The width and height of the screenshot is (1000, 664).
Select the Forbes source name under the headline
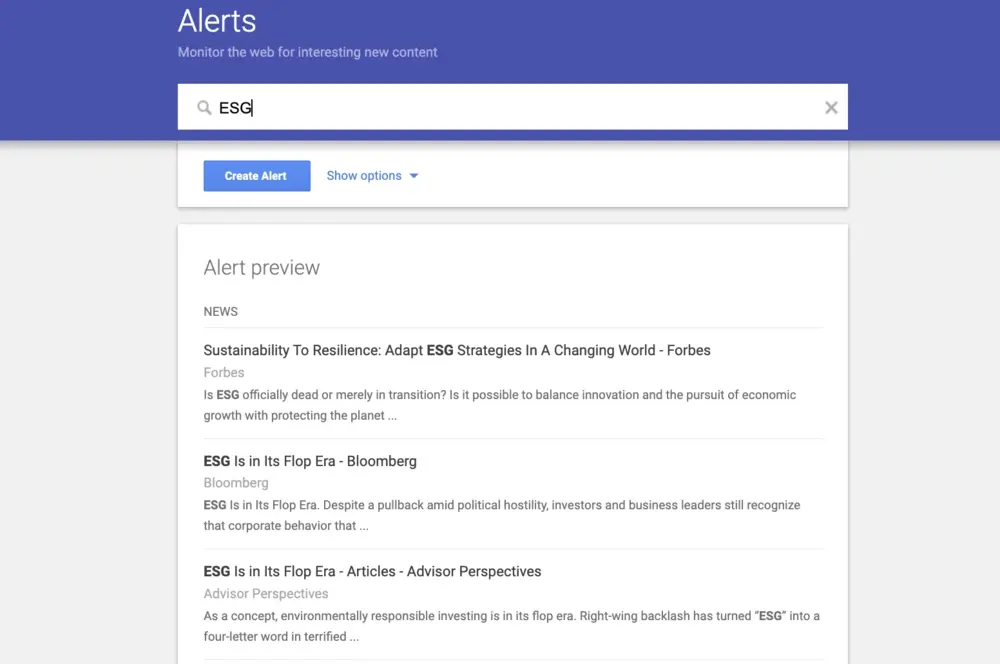pos(223,372)
